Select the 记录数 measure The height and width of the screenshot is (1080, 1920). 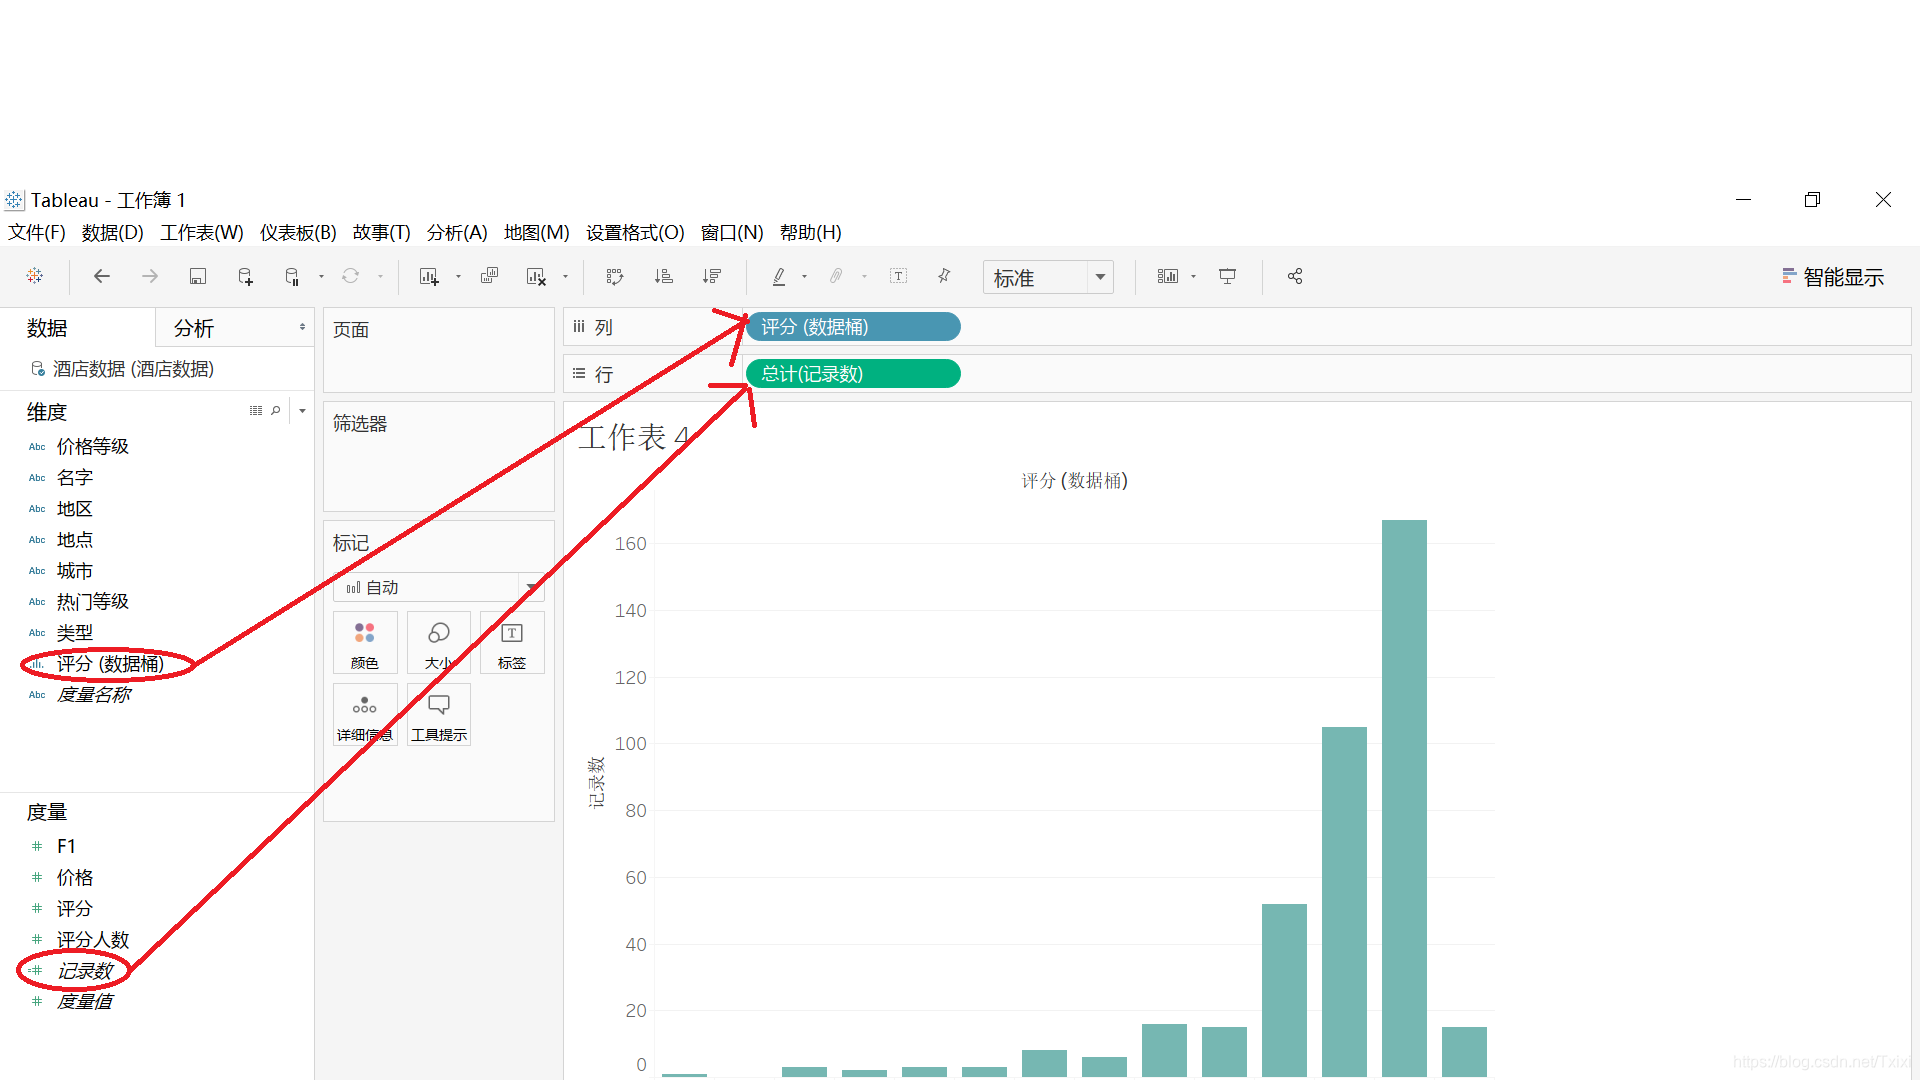click(x=85, y=970)
